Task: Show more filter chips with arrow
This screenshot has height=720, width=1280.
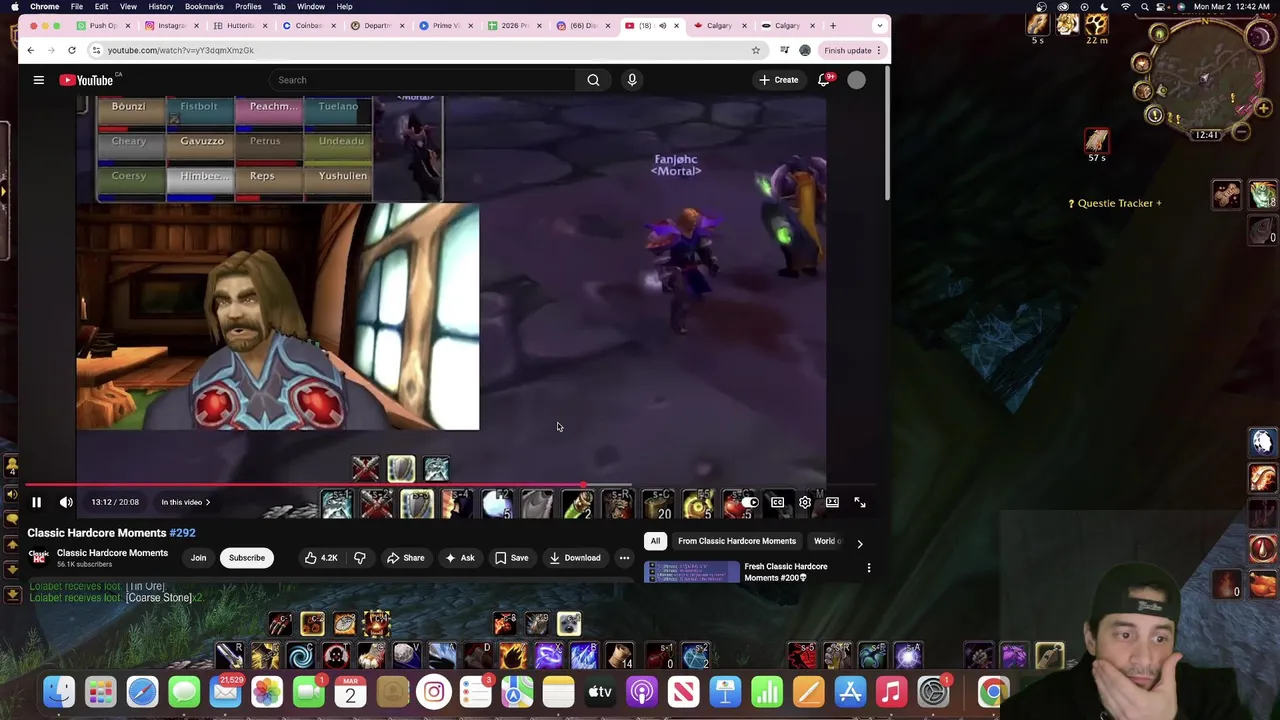Action: [860, 543]
